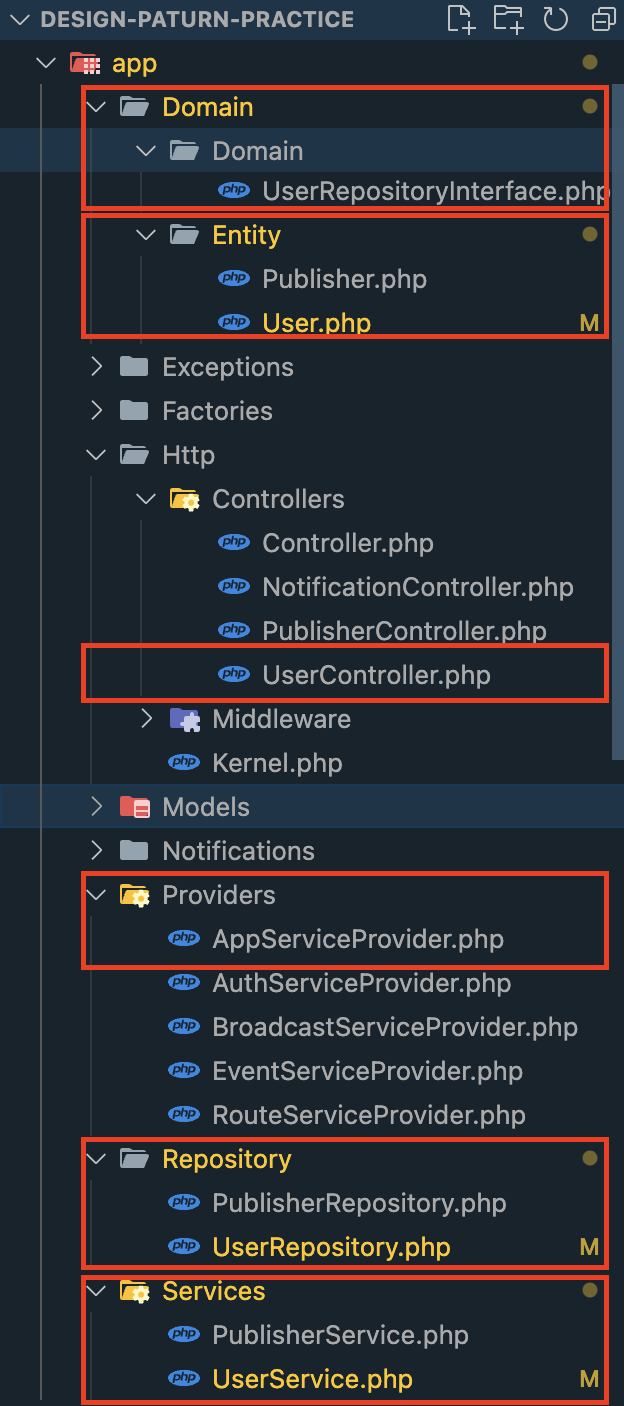Click the New Folder icon in explorer header
Viewport: 624px width, 1406px height.
(x=508, y=19)
